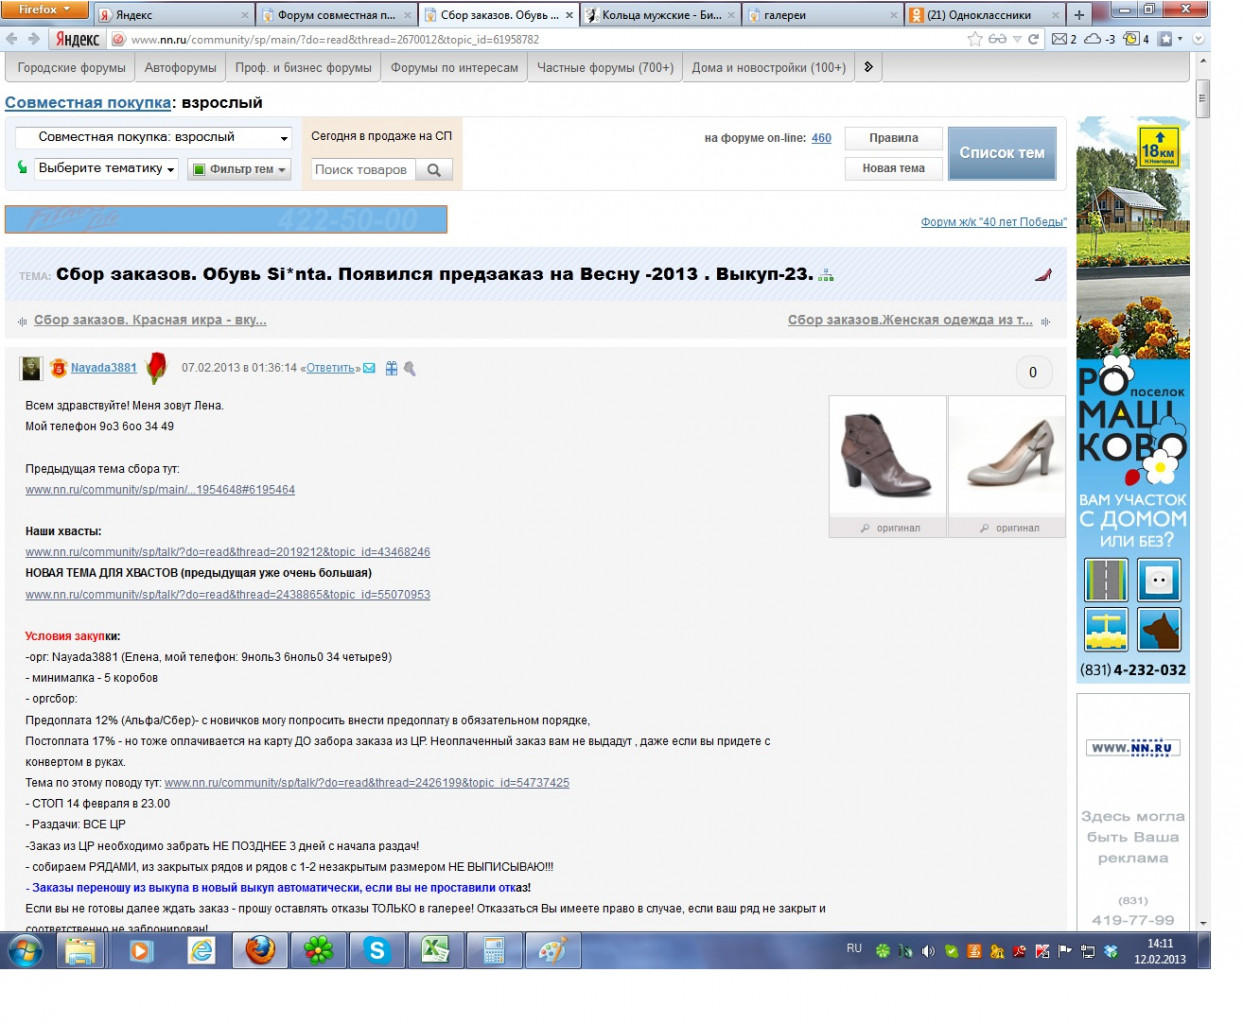The height and width of the screenshot is (1024, 1243).
Task: Open the Автофорумы forum menu
Action: (x=180, y=67)
